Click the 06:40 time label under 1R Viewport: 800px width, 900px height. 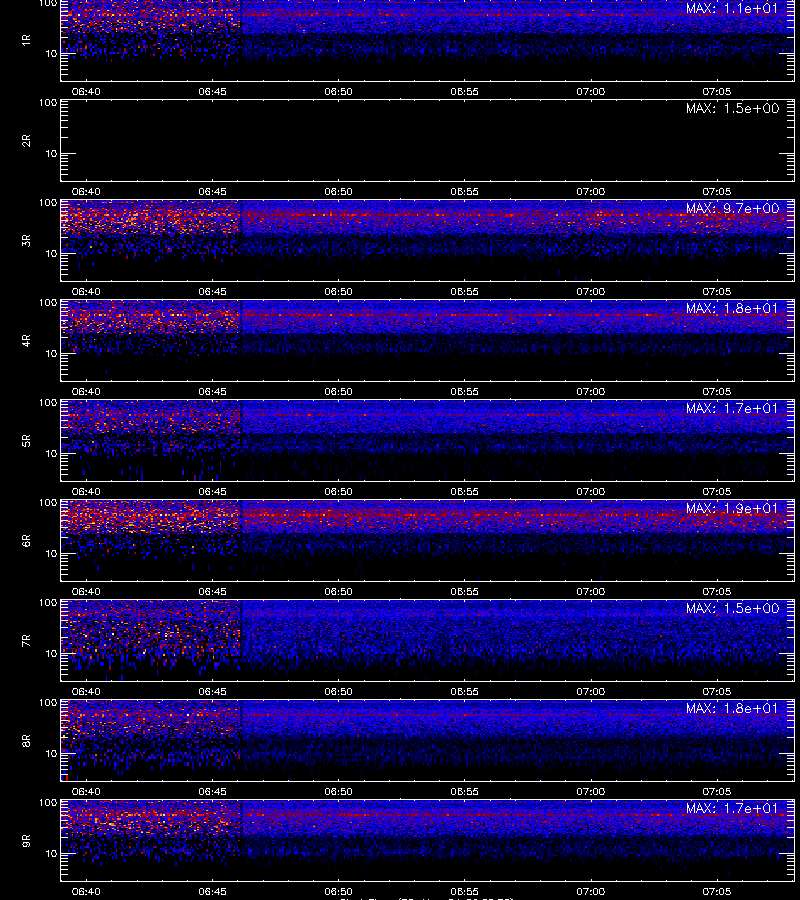[86, 92]
